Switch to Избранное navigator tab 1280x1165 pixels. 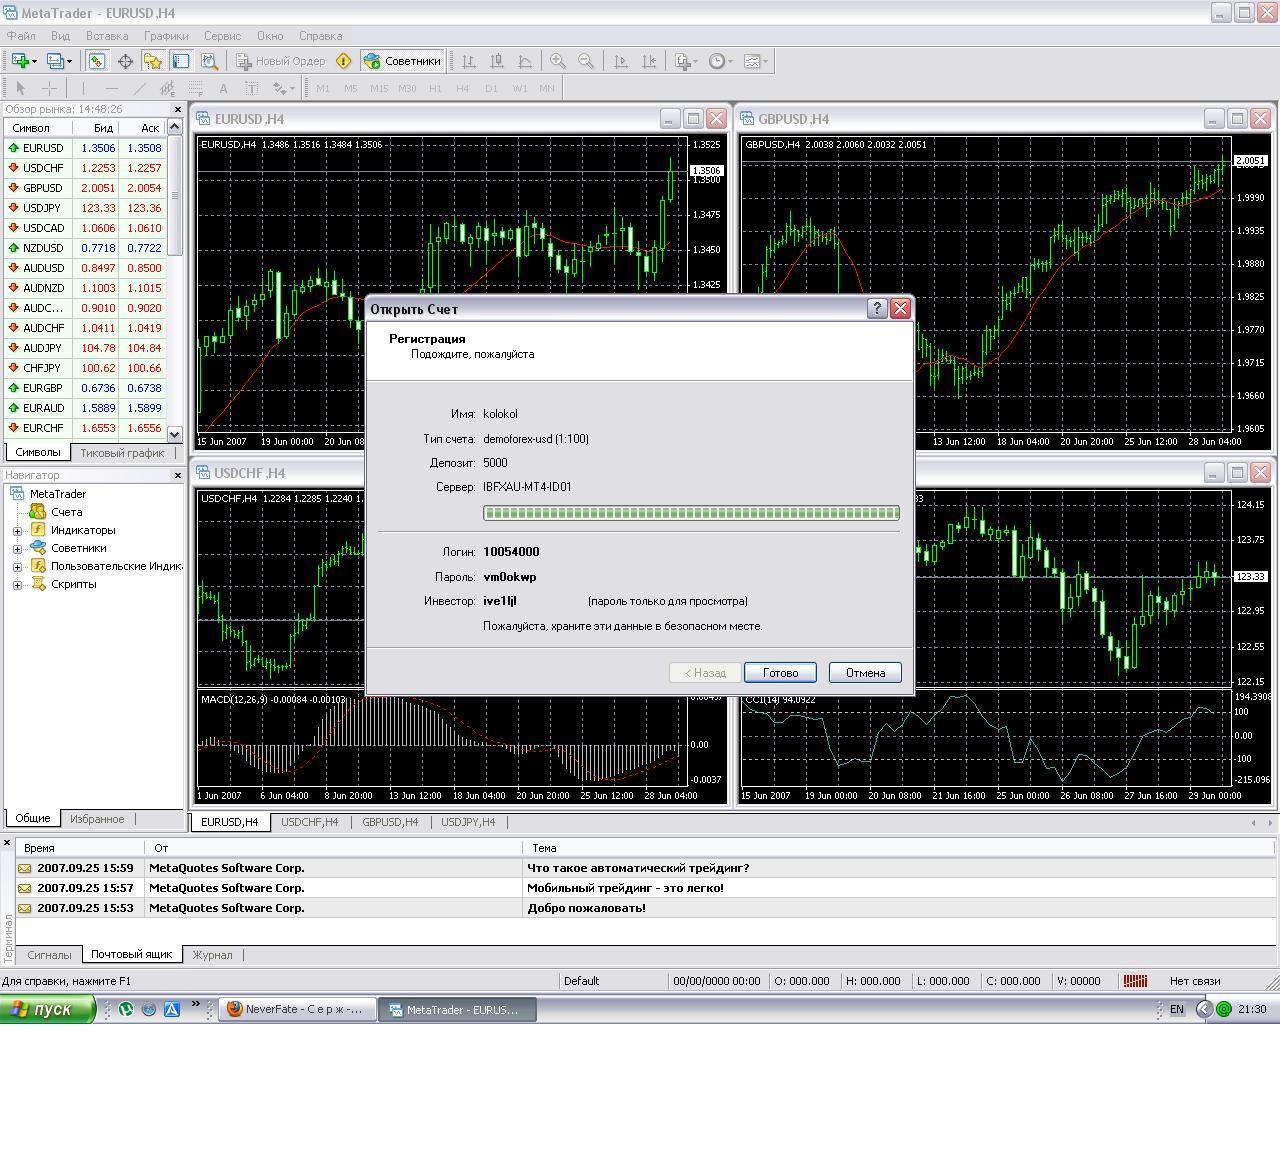tap(97, 819)
